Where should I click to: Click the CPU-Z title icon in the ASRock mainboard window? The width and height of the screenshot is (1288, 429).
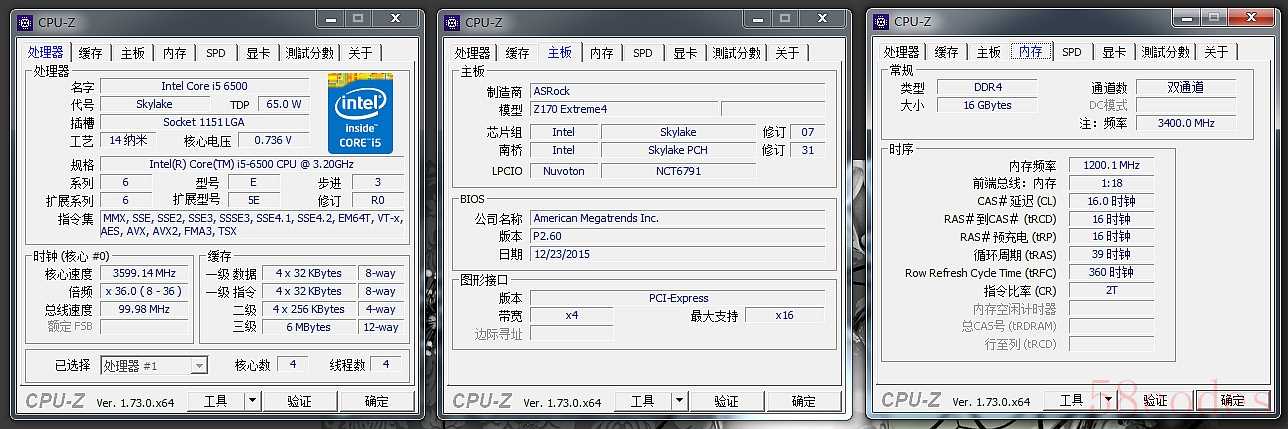[x=451, y=22]
